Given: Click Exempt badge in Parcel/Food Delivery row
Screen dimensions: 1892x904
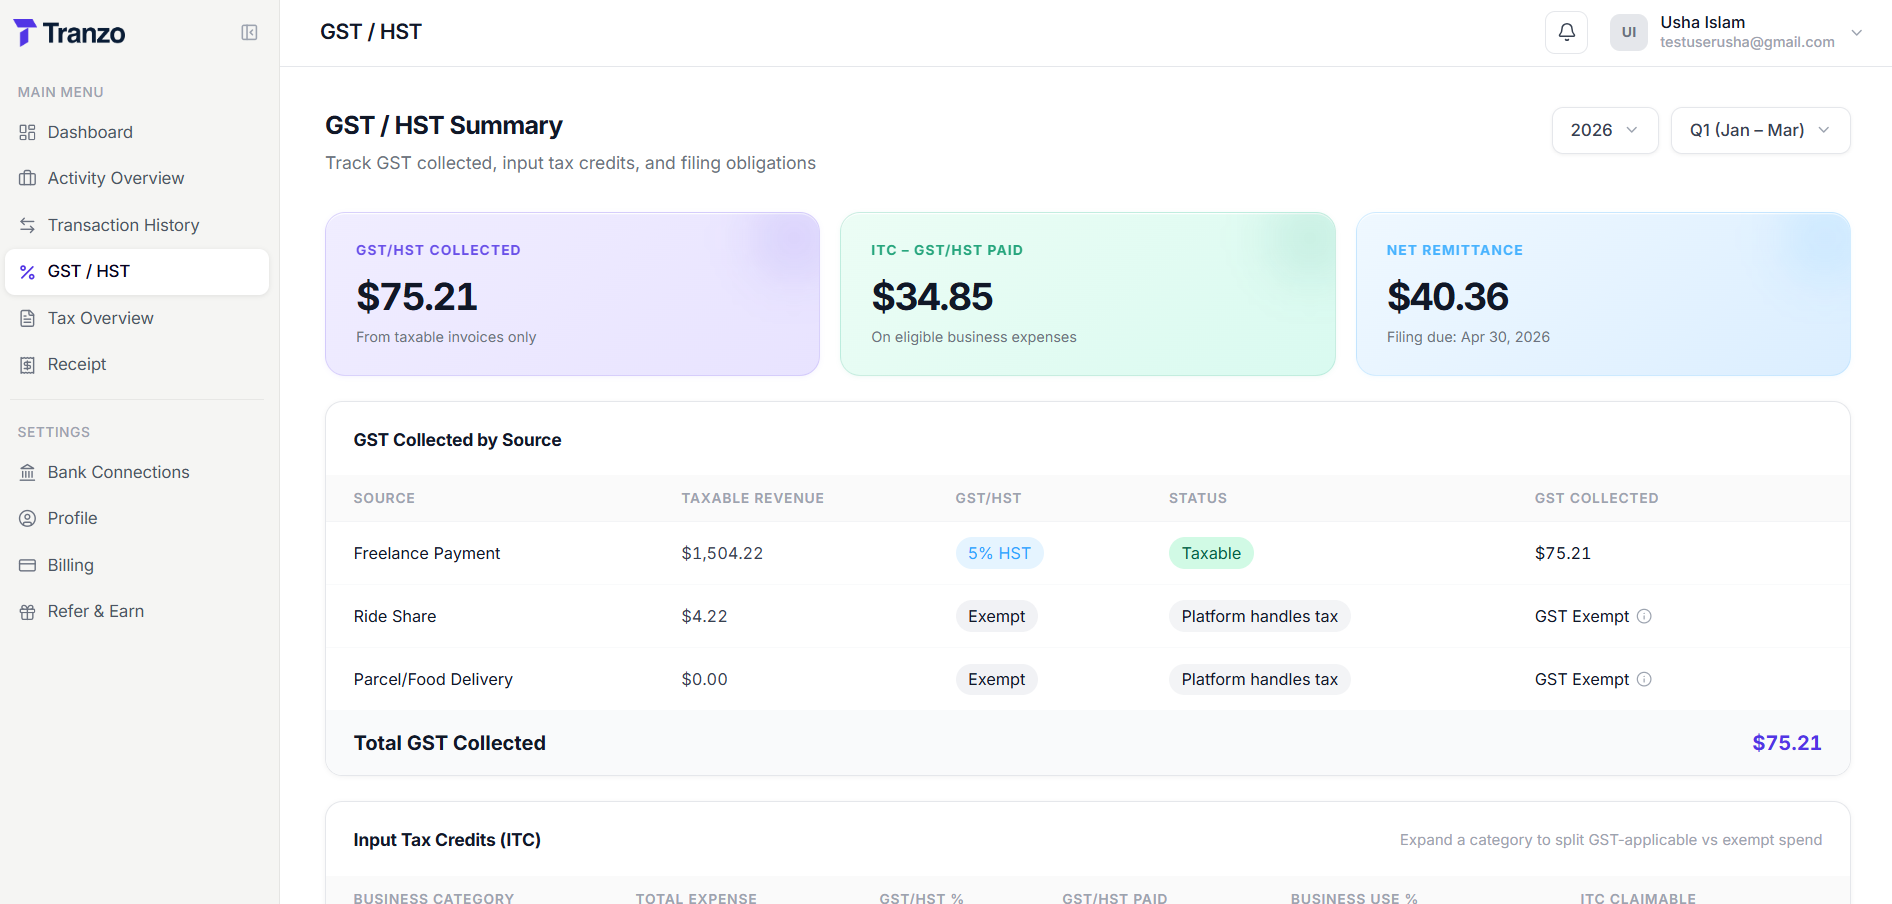Looking at the screenshot, I should [x=996, y=679].
